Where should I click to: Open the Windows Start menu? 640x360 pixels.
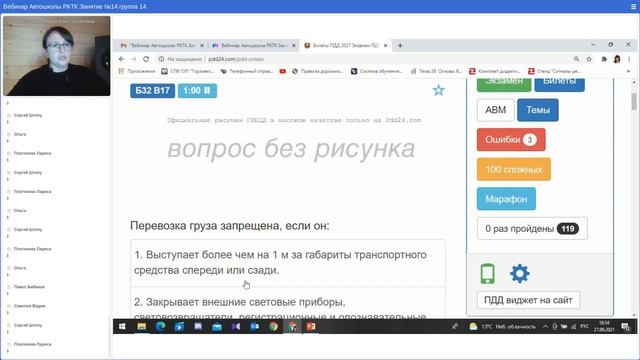point(122,327)
